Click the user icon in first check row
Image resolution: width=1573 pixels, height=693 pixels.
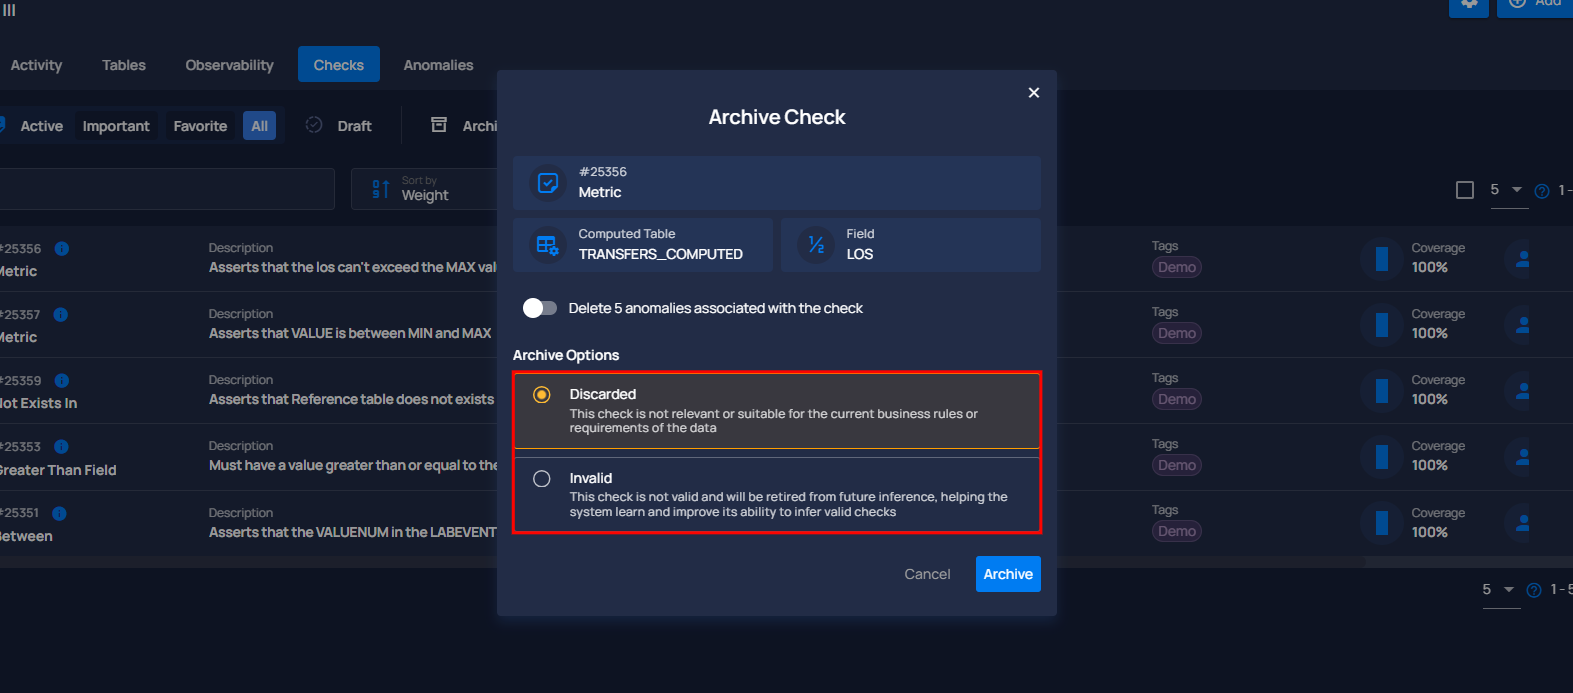[x=1522, y=259]
